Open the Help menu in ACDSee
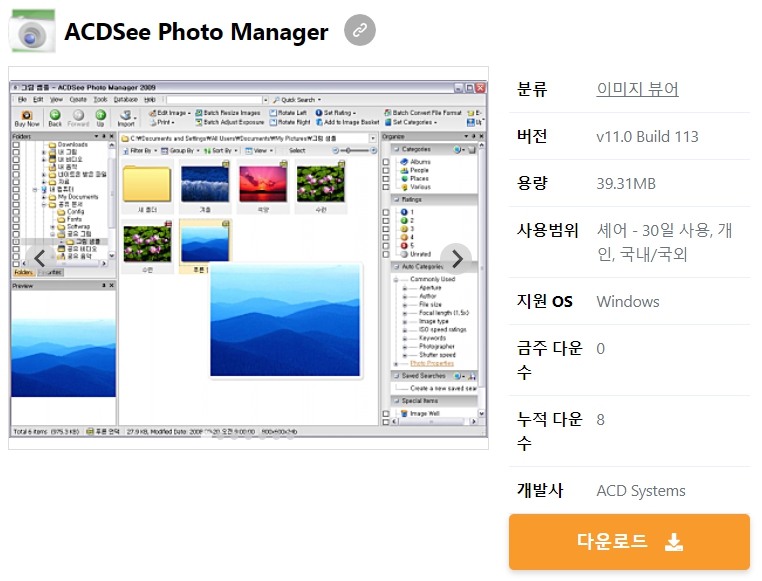Screen dimensions: 762x581 (x=150, y=100)
